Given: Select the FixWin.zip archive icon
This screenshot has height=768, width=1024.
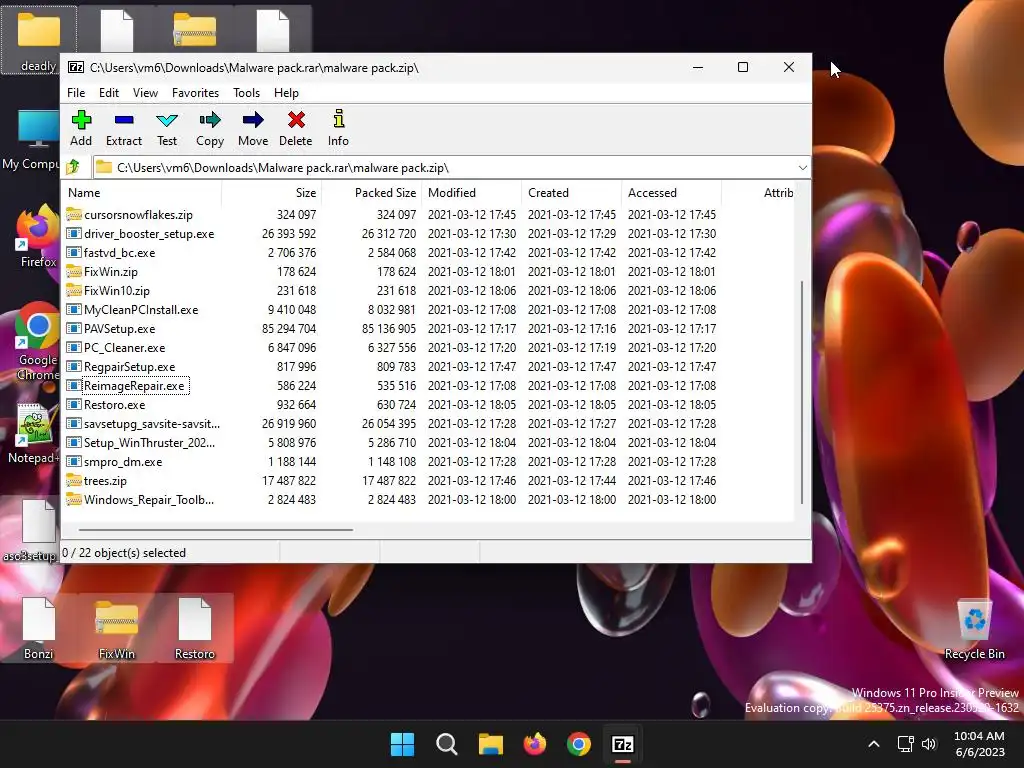Looking at the screenshot, I should pyautogui.click(x=74, y=271).
